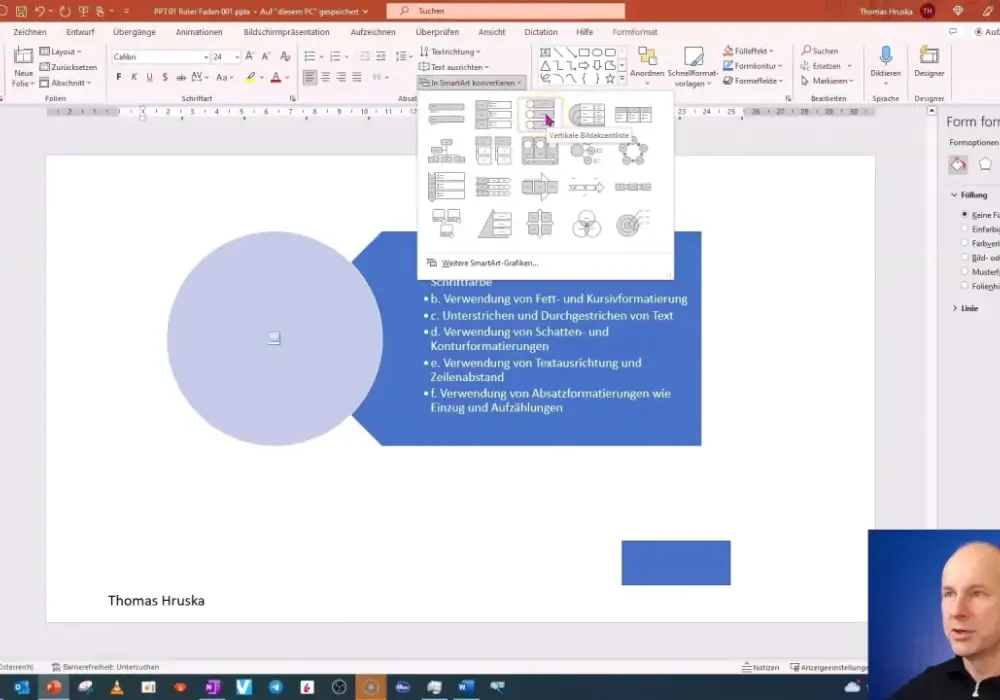Toggle underline formatting (U button)
This screenshot has width=1000, height=700.
click(149, 77)
